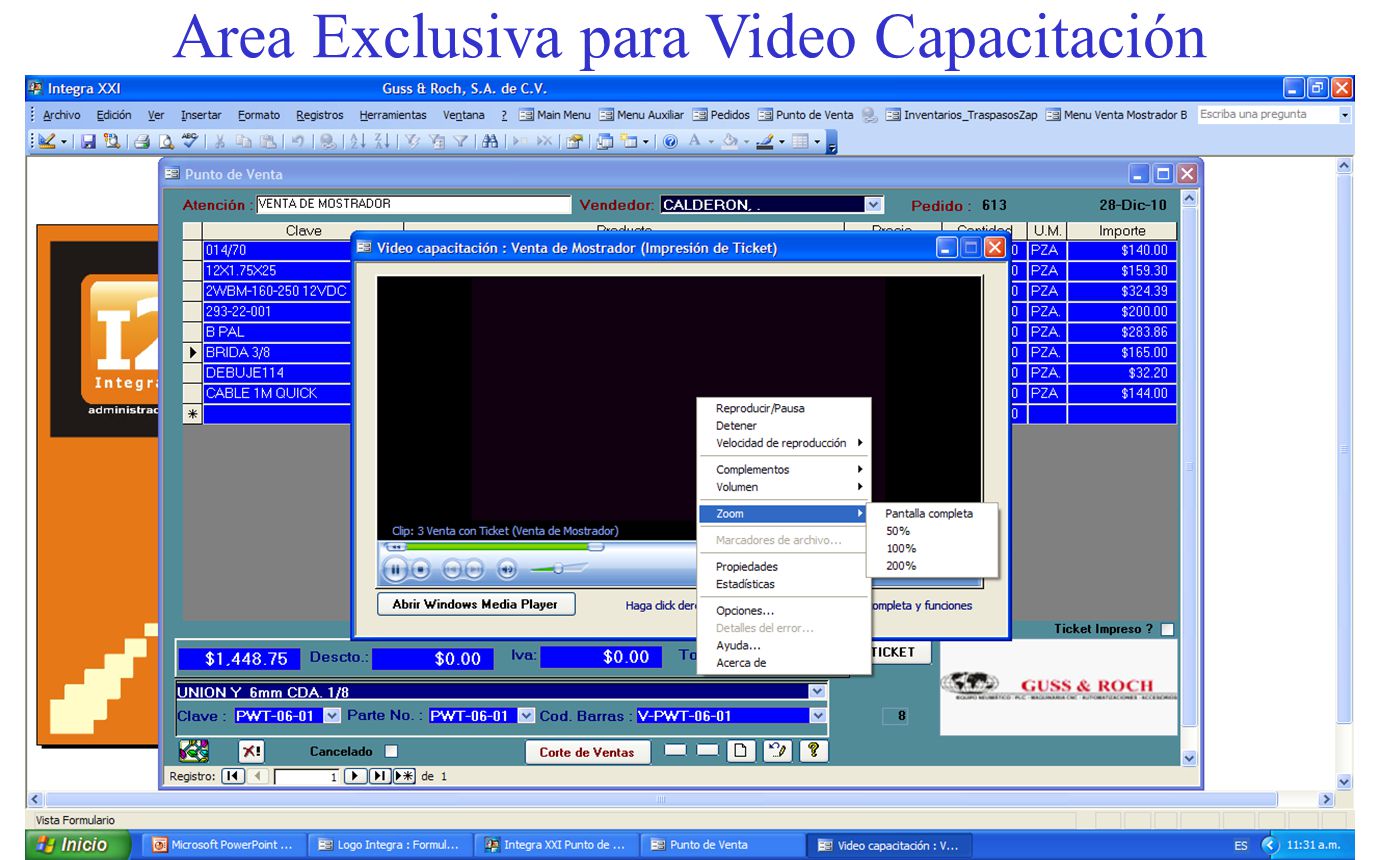Click the Undo toolbar icon
The height and width of the screenshot is (860, 1380).
(x=297, y=142)
